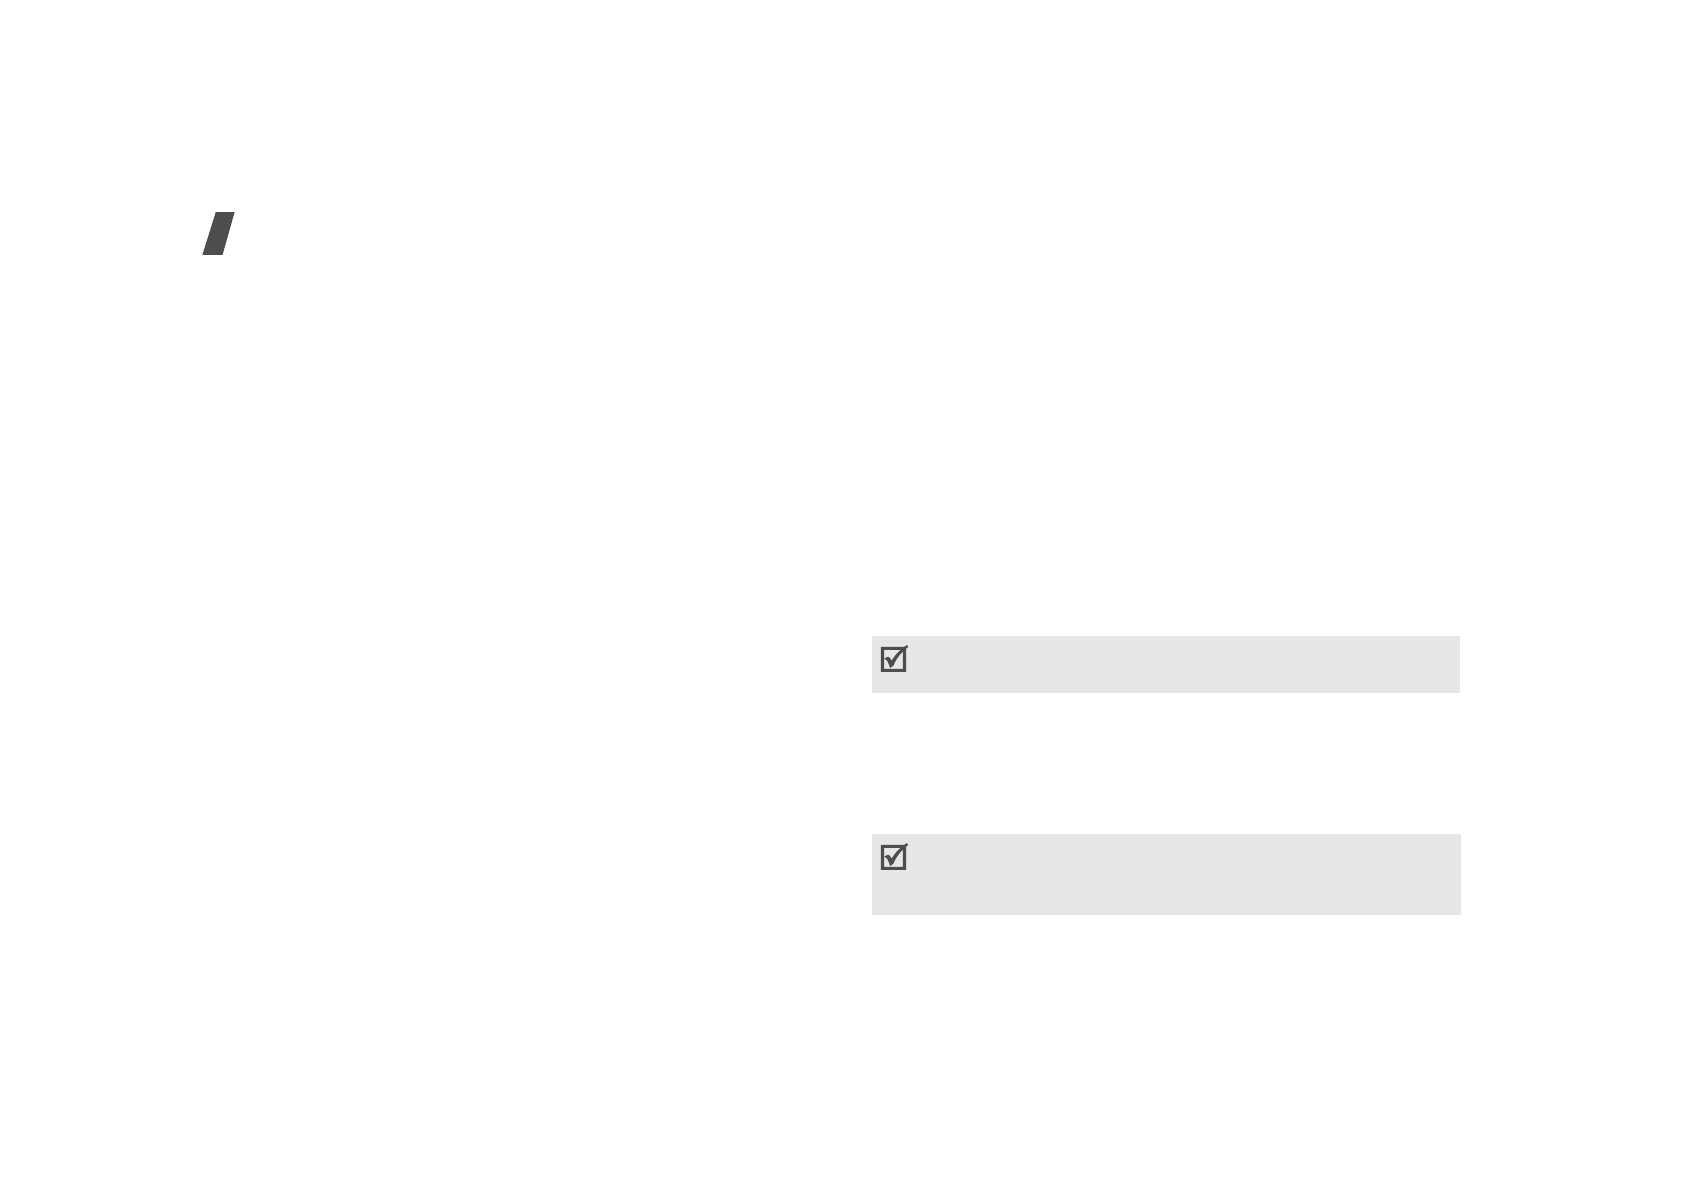This screenshot has width=1684, height=1190.
Task: Select the thicker gray highlighted strip
Action: point(1166,874)
